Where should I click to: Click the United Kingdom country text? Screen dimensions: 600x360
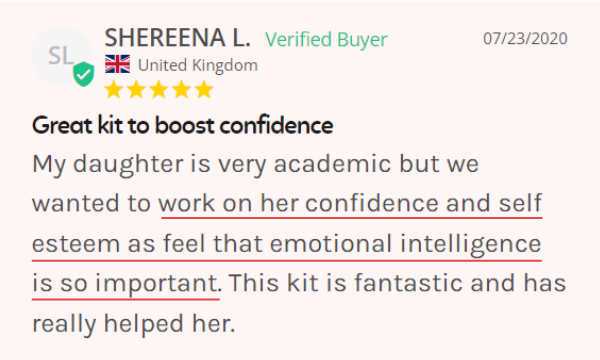click(x=198, y=65)
